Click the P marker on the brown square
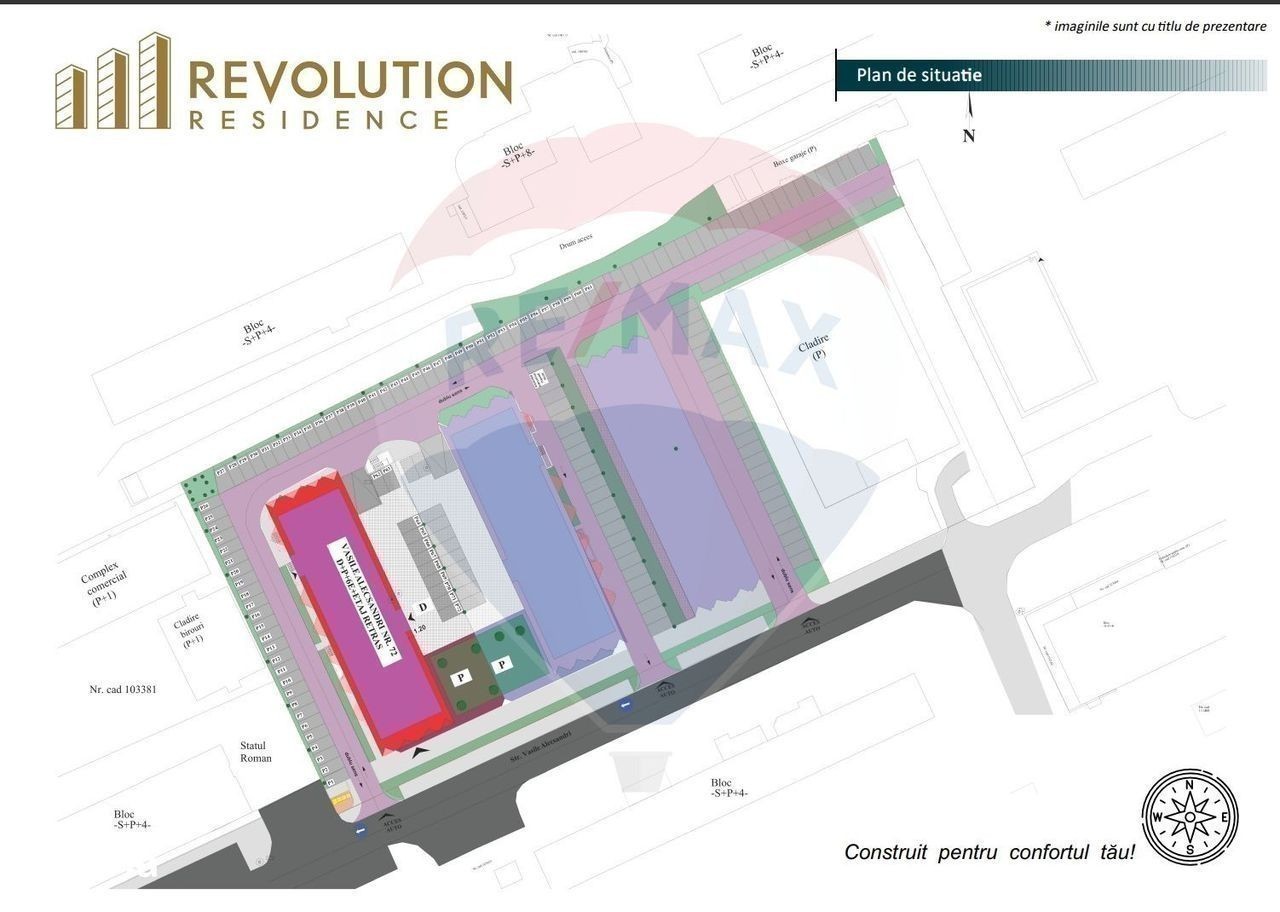1280x912 pixels. tap(461, 677)
